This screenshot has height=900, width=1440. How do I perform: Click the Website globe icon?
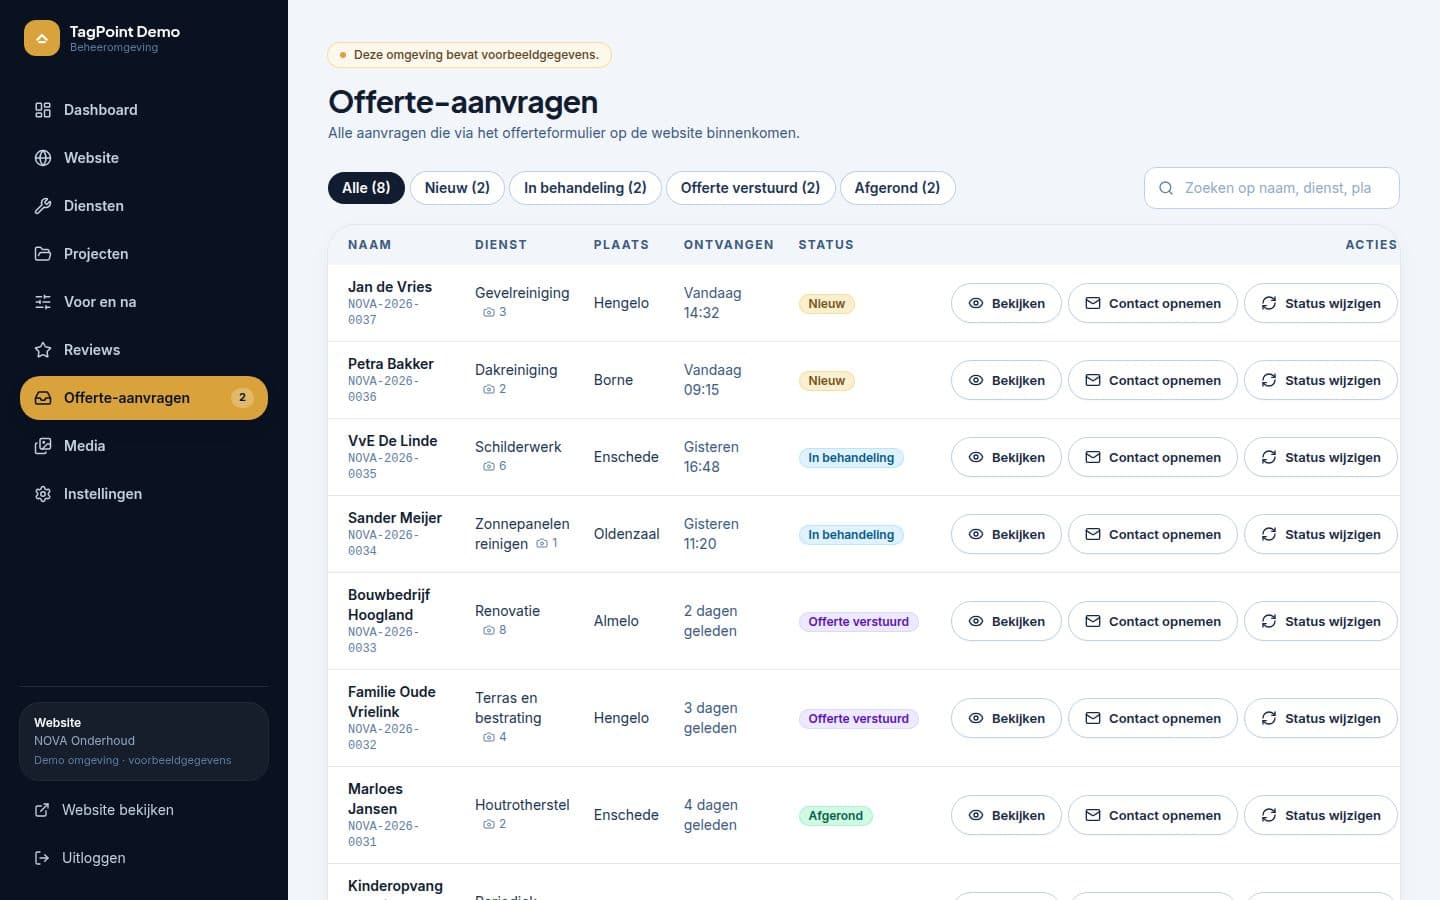click(43, 158)
